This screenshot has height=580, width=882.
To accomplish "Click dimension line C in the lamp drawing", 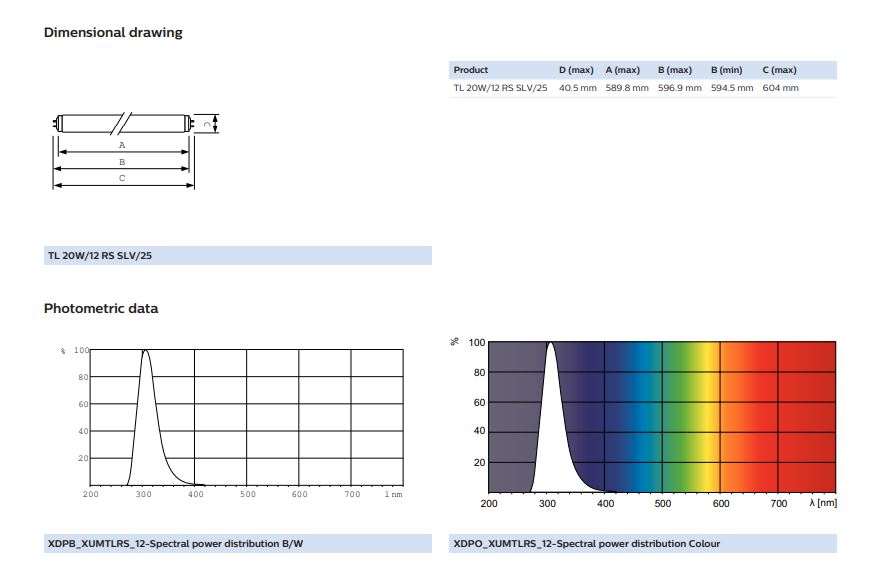I will pos(123,184).
